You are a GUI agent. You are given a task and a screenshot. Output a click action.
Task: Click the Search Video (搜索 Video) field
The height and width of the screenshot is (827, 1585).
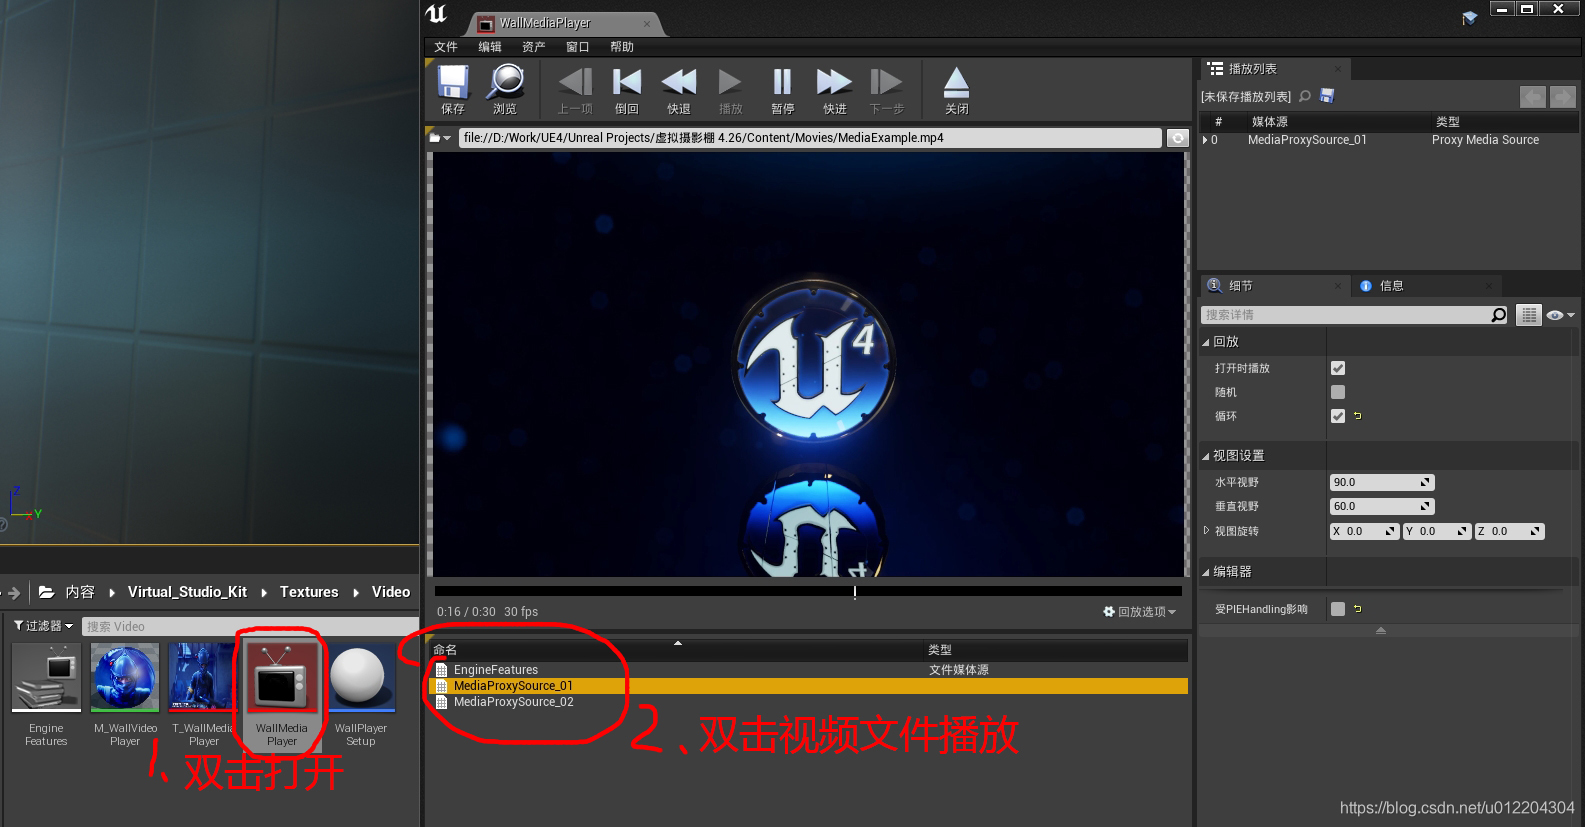click(250, 626)
